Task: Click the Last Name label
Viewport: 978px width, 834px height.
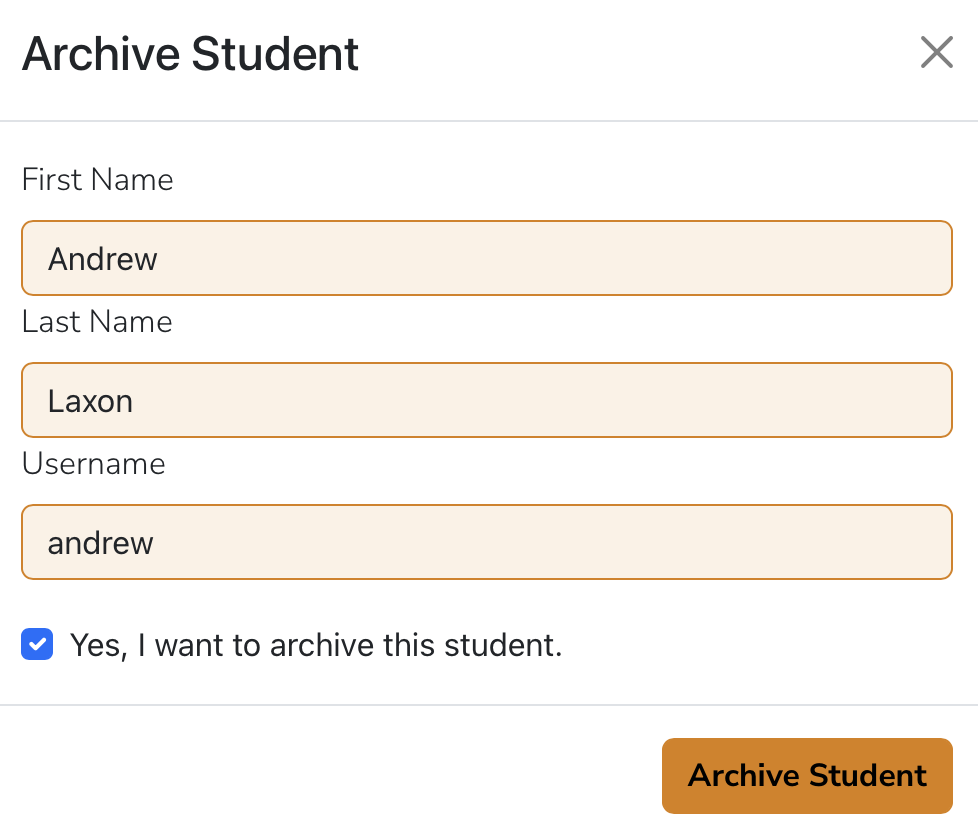Action: (97, 322)
